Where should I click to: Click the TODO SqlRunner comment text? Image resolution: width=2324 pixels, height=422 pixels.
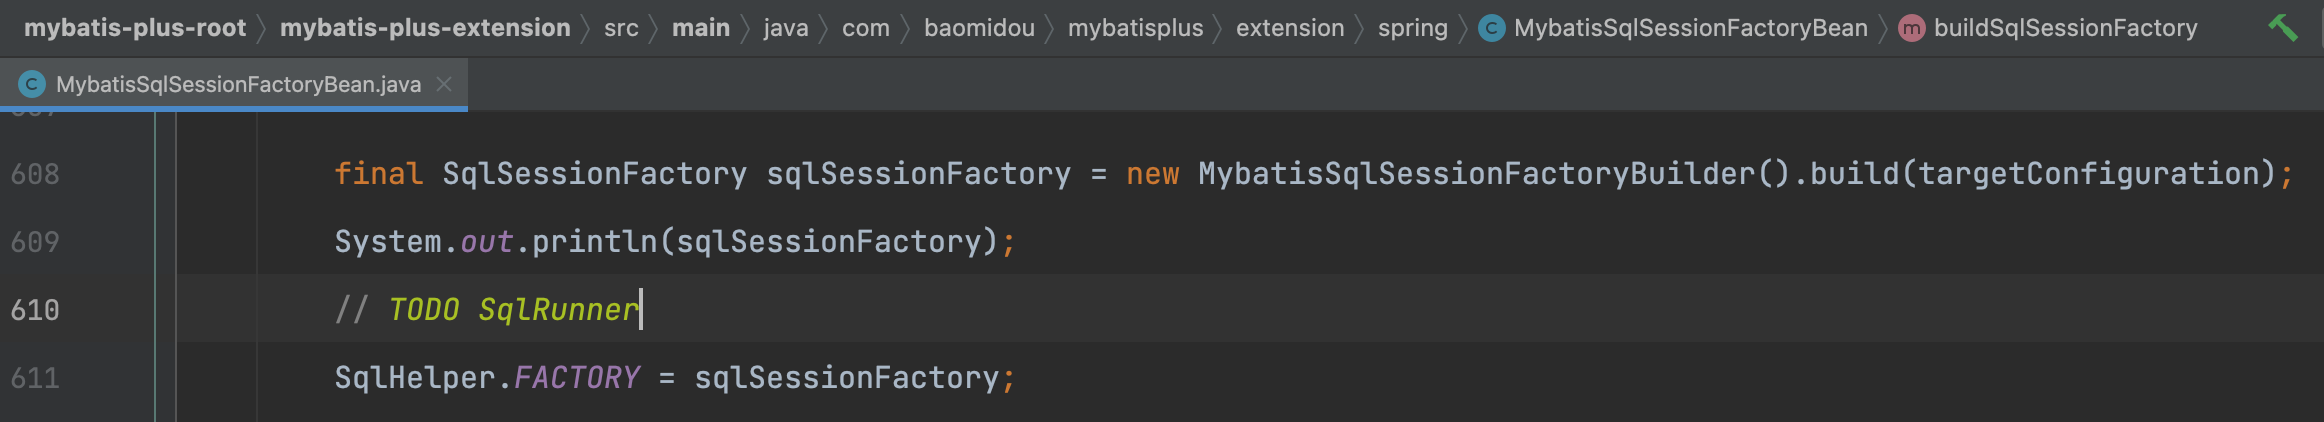click(513, 310)
